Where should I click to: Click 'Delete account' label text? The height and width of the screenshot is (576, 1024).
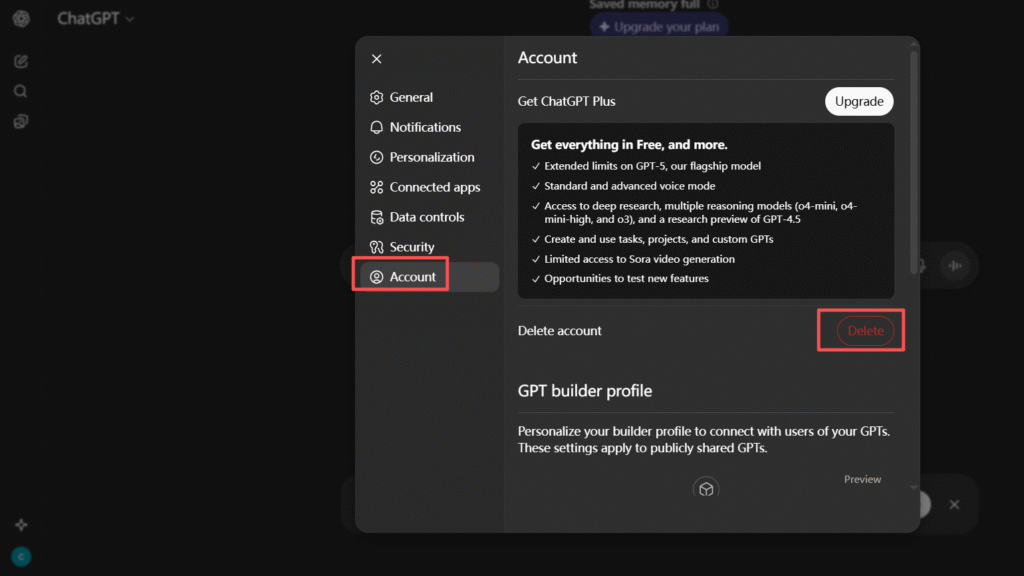(559, 330)
